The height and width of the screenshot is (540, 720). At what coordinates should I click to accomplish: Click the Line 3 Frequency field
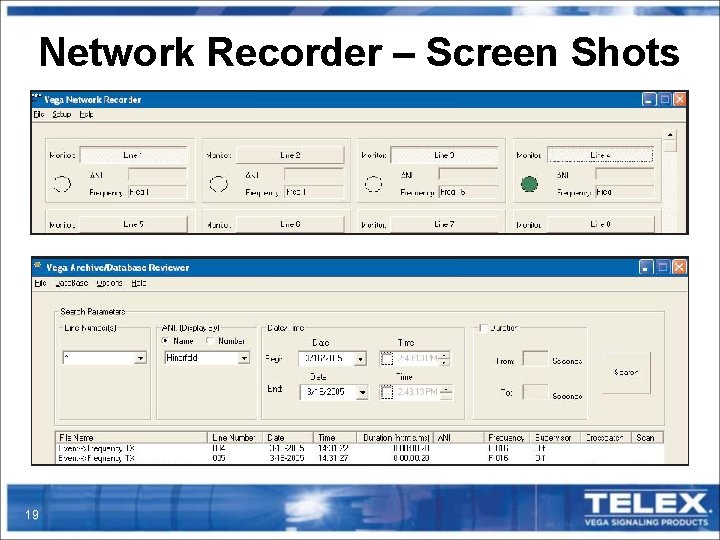click(468, 192)
